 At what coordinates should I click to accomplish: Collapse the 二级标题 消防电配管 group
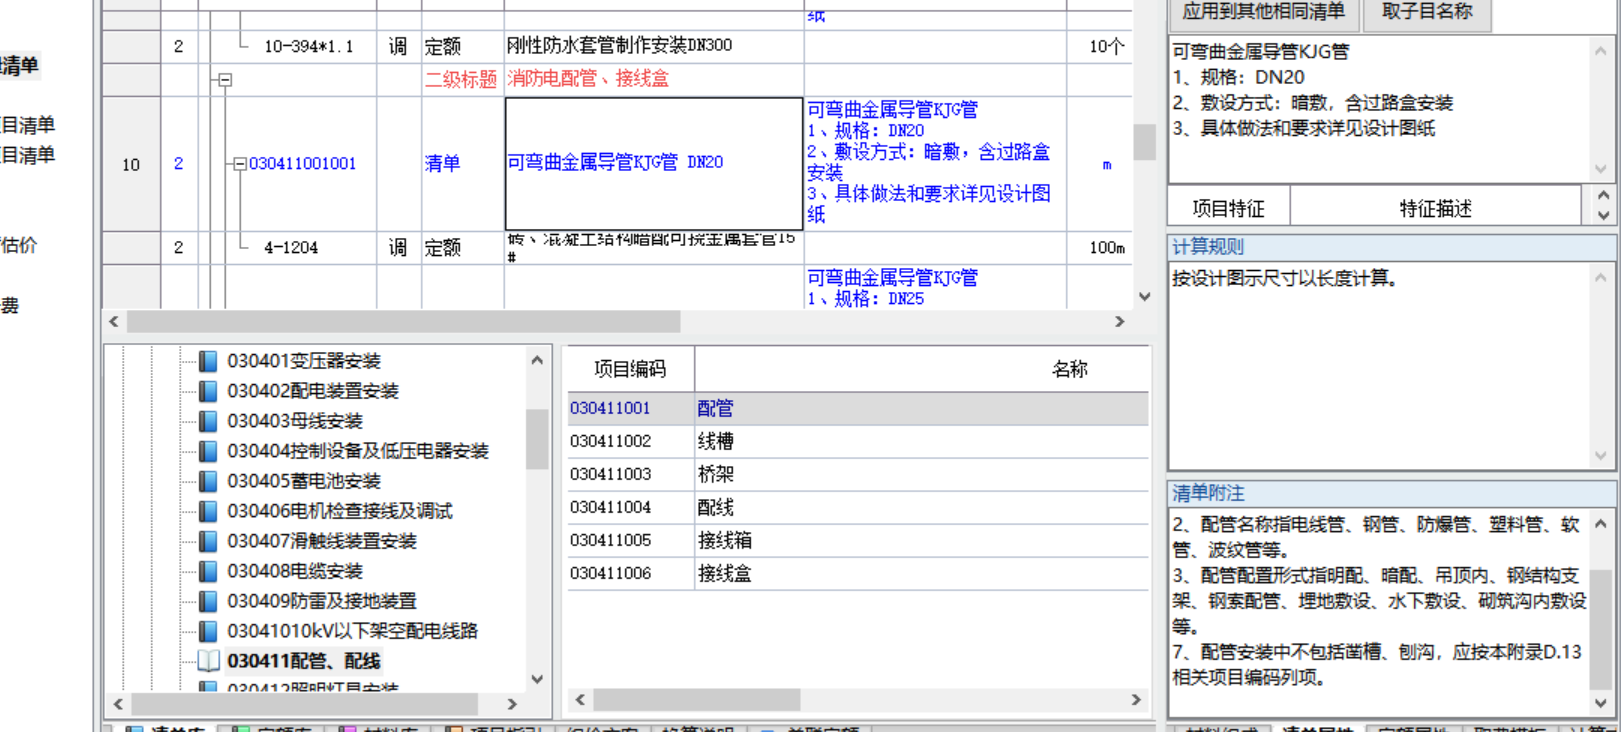click(x=225, y=79)
